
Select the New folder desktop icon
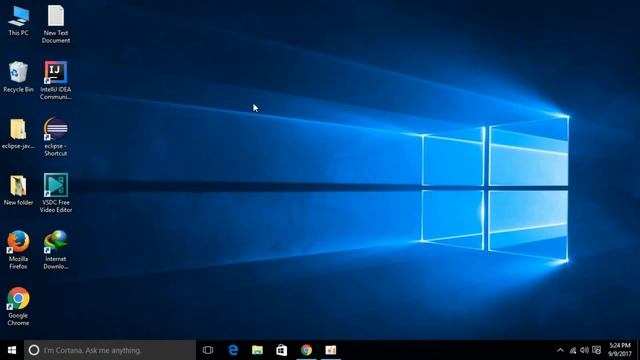coord(18,190)
